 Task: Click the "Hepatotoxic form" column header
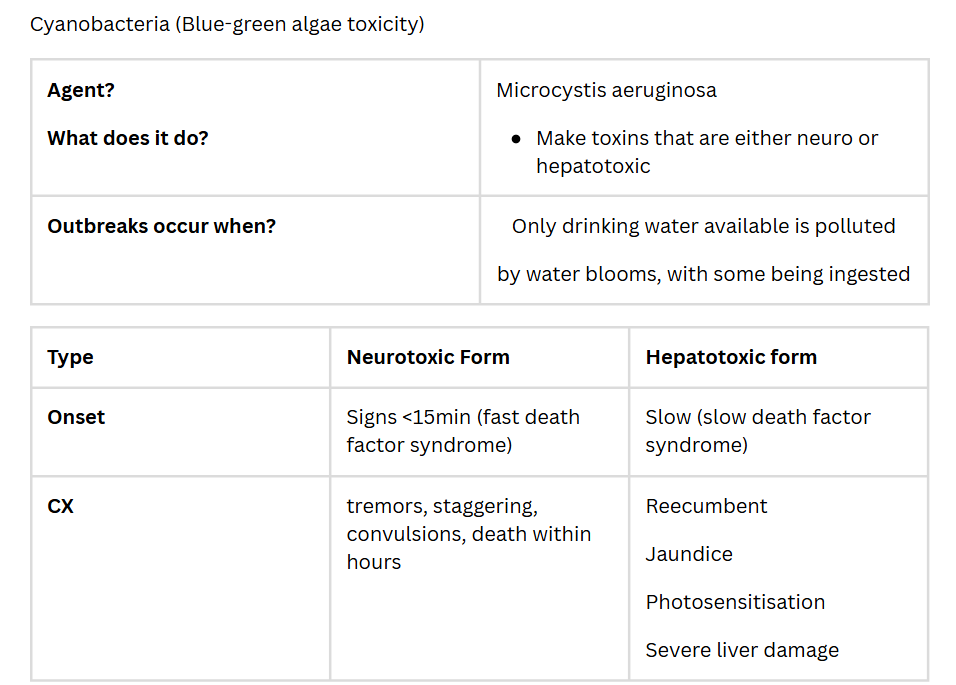click(731, 357)
